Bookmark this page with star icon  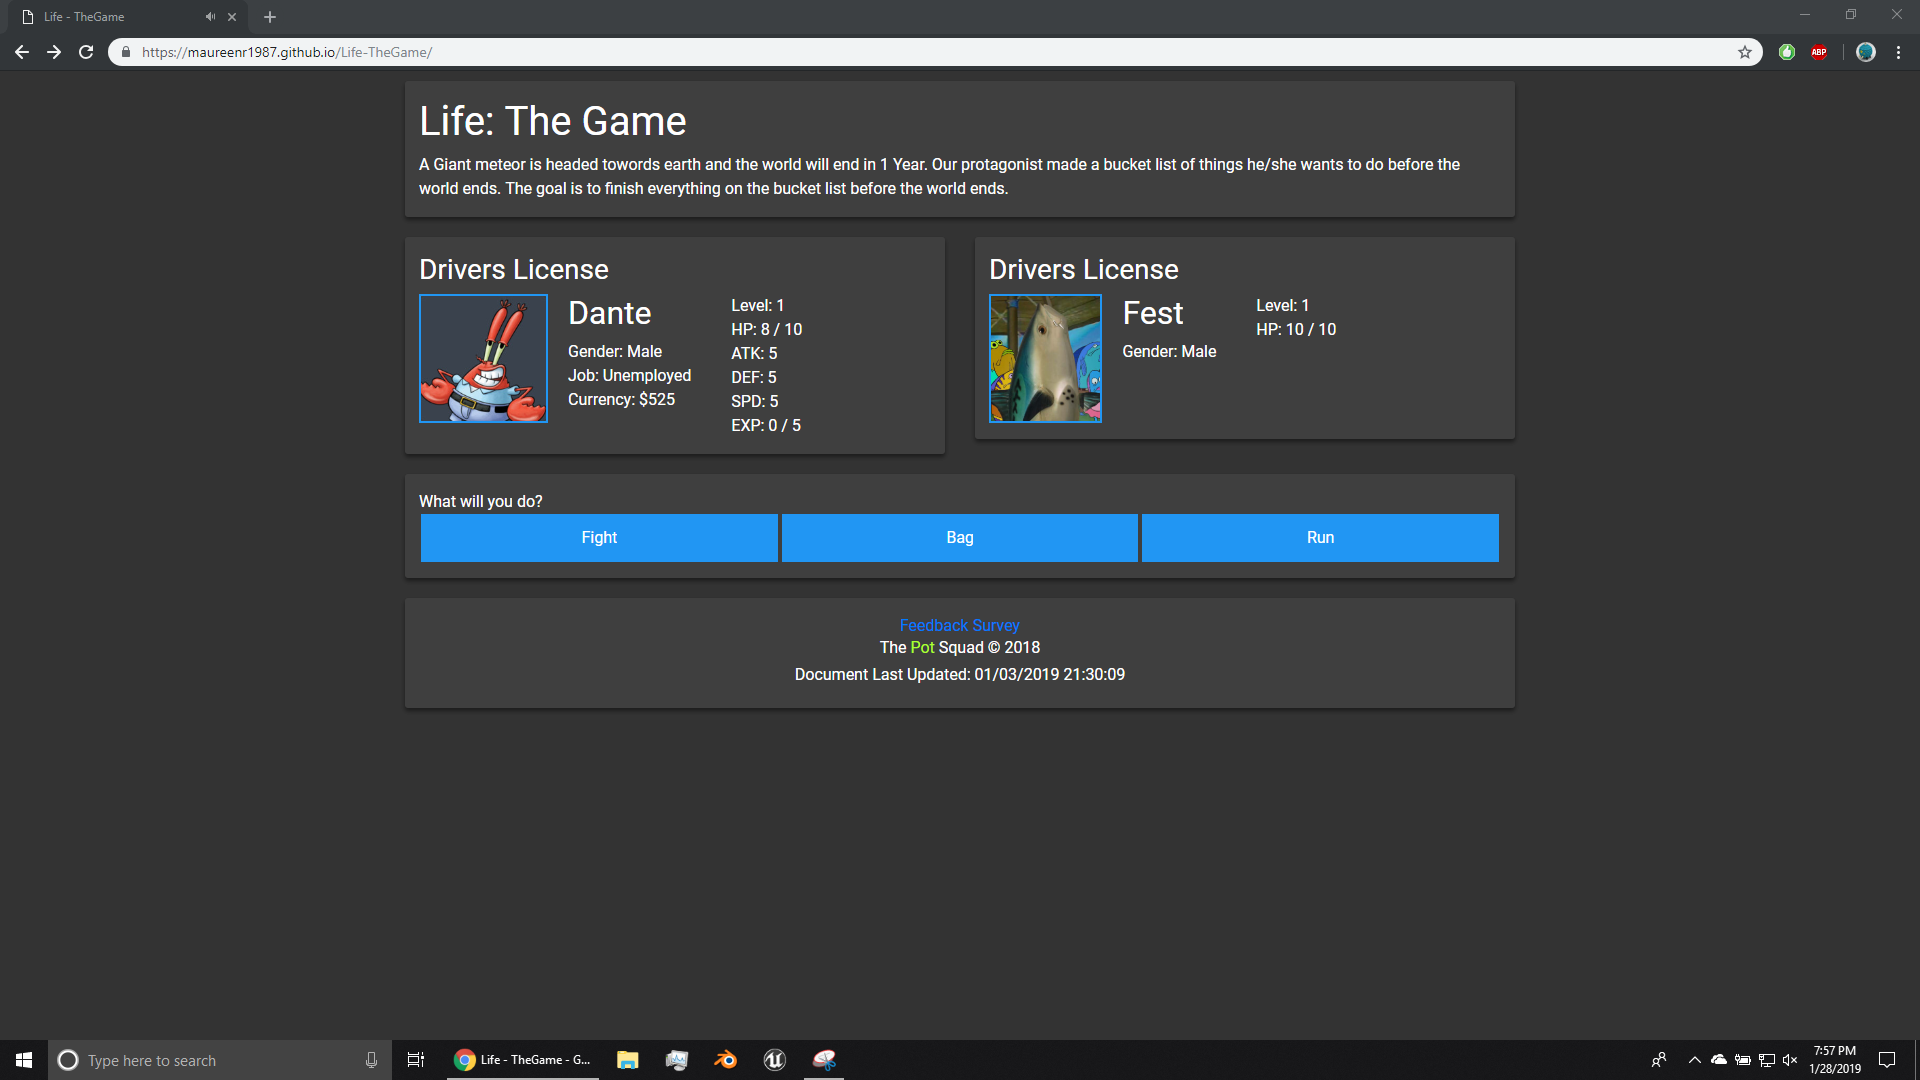1744,52
